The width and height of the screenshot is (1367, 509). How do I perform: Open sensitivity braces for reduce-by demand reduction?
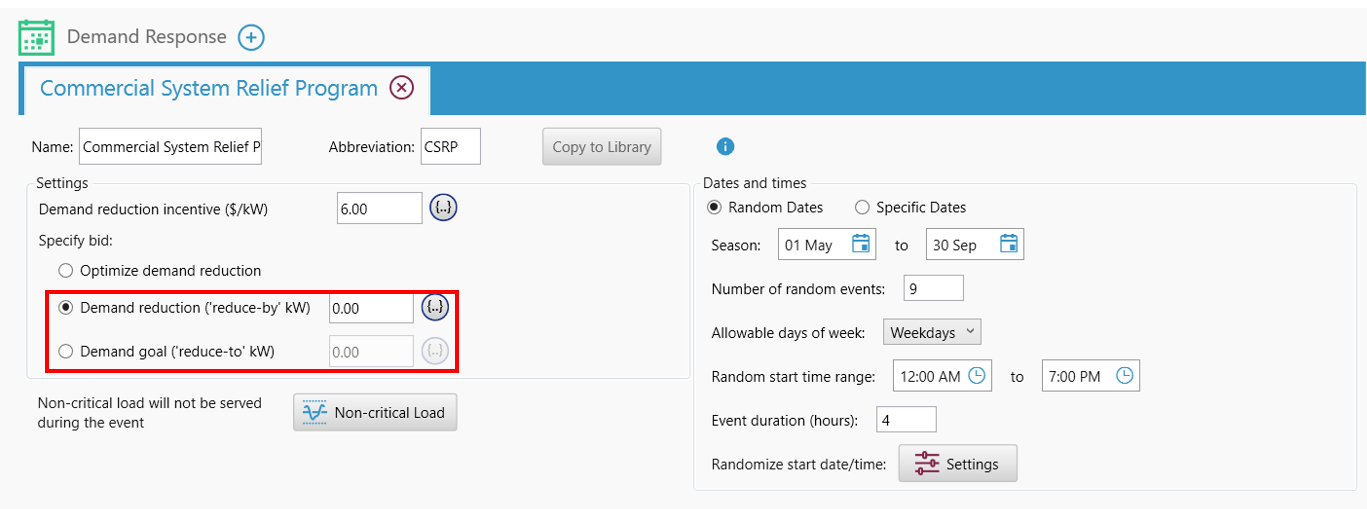435,308
